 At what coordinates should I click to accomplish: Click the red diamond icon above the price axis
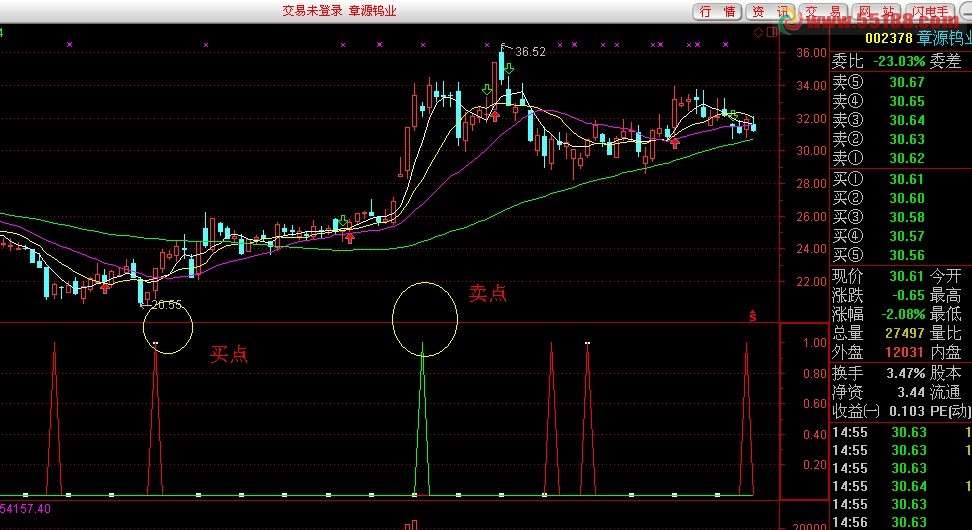click(x=758, y=32)
